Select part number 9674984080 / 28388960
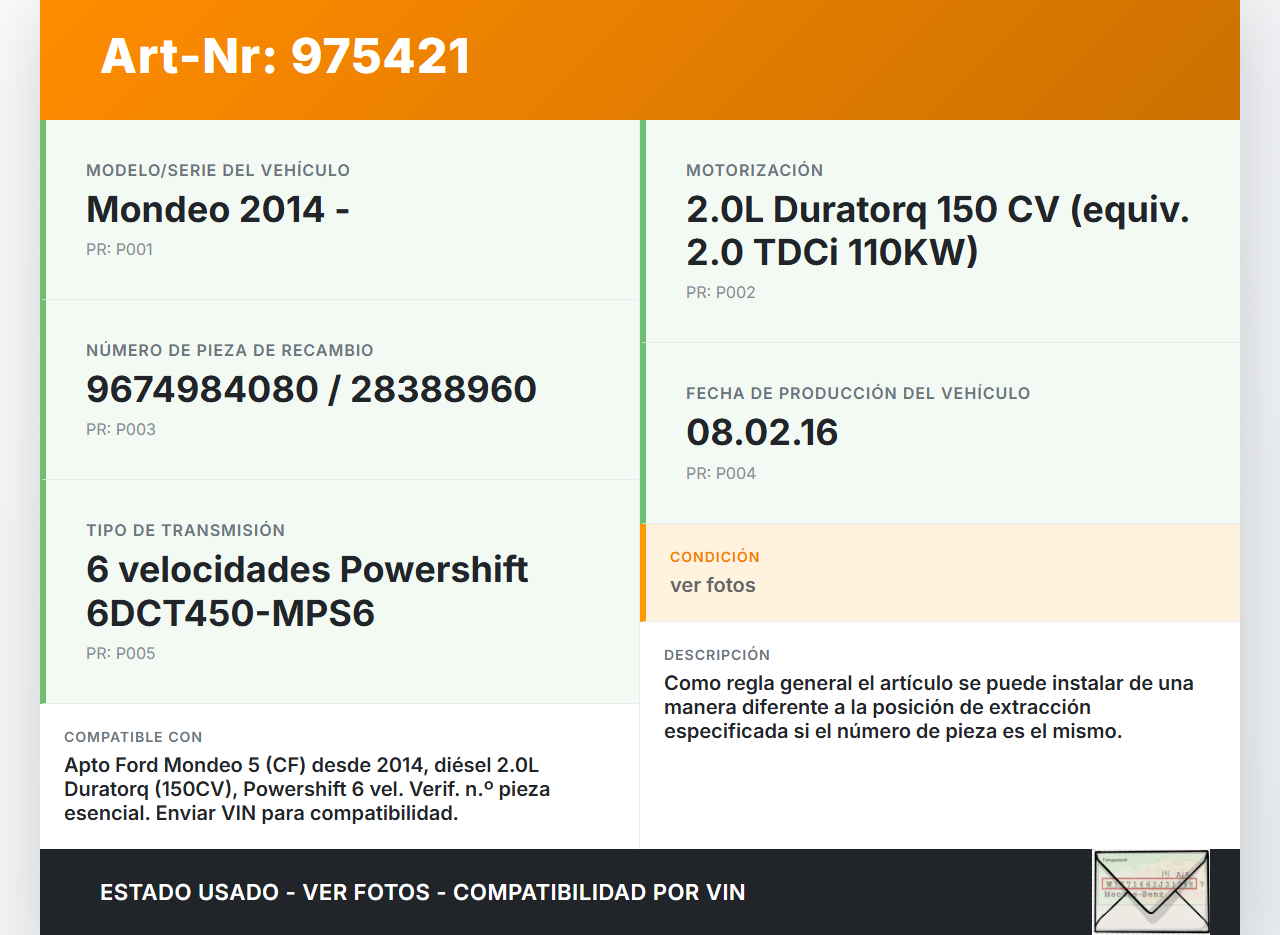Image resolution: width=1280 pixels, height=935 pixels. click(x=311, y=389)
